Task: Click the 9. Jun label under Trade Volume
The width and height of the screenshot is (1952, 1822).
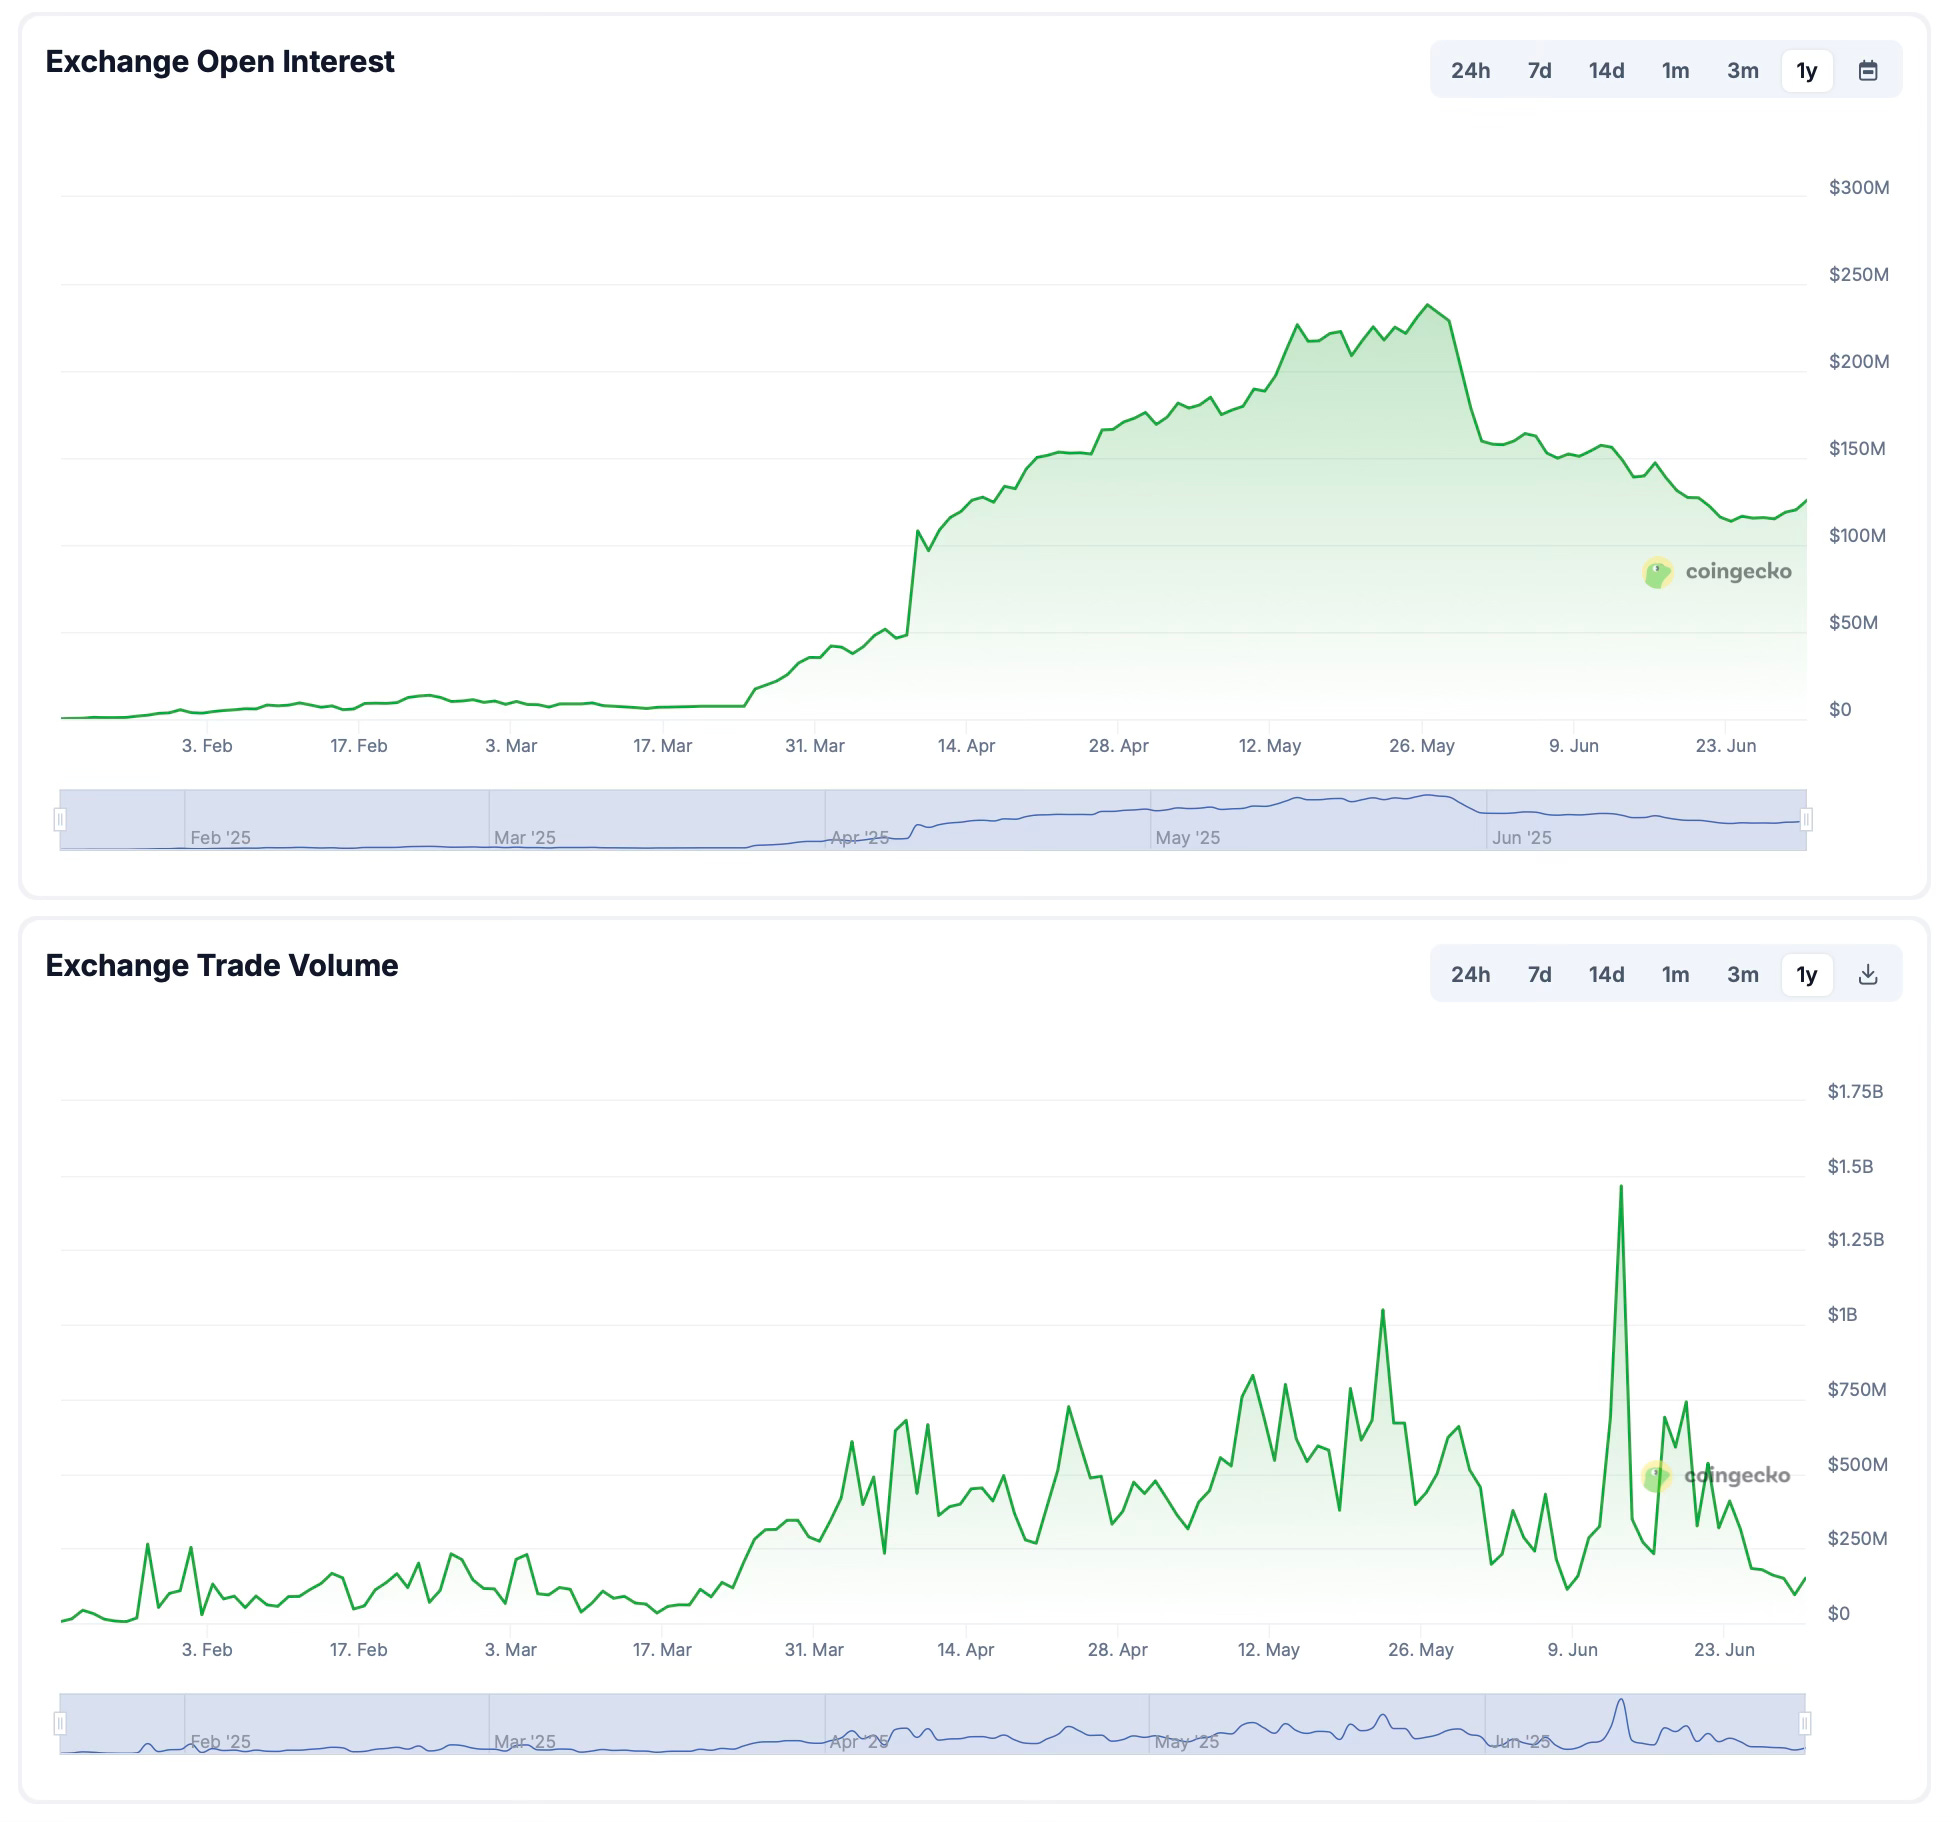Action: pyautogui.click(x=1572, y=1649)
